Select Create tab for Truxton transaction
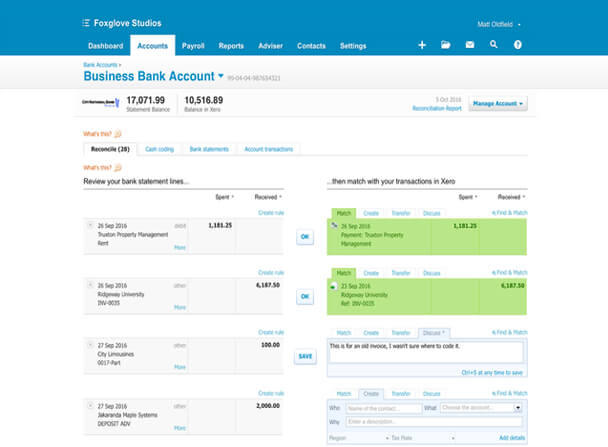Image resolution: width=608 pixels, height=447 pixels. [371, 213]
